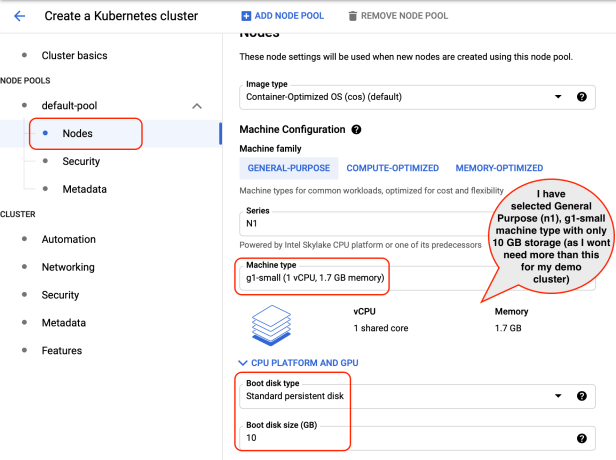Viewport: 616px width, 460px height.
Task: Click the Boot disk size field
Action: click(x=400, y=438)
